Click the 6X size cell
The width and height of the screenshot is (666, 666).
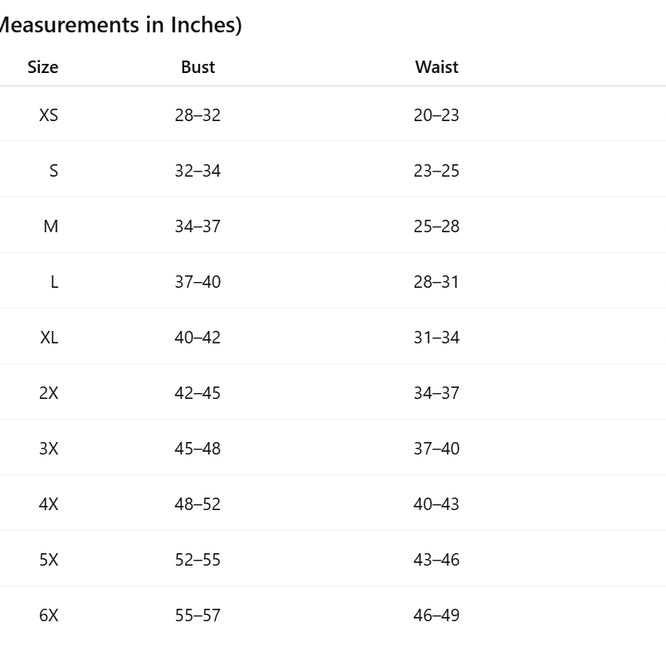[49, 616]
